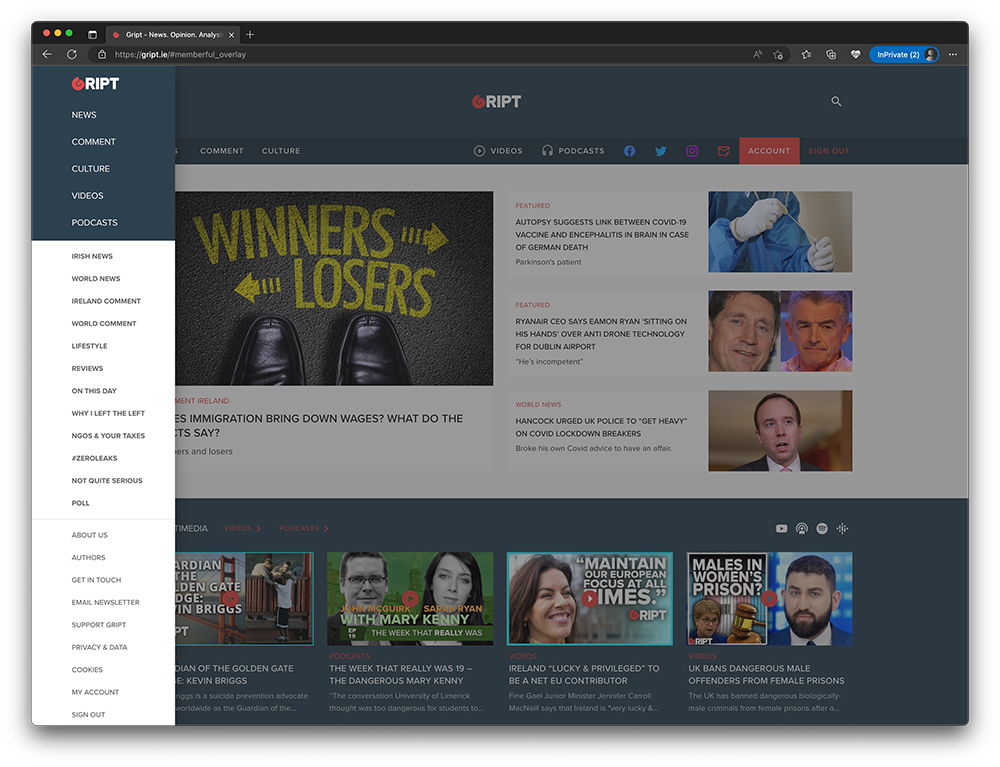
Task: Open the YouTube icon in the multimedia row
Action: [782, 528]
